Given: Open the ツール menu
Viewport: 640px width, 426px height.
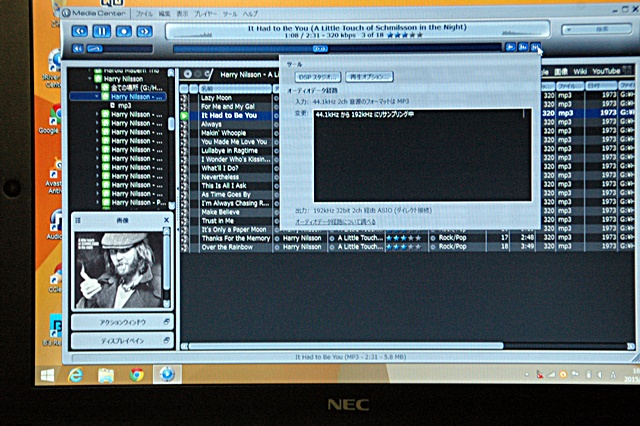Looking at the screenshot, I should [x=230, y=13].
